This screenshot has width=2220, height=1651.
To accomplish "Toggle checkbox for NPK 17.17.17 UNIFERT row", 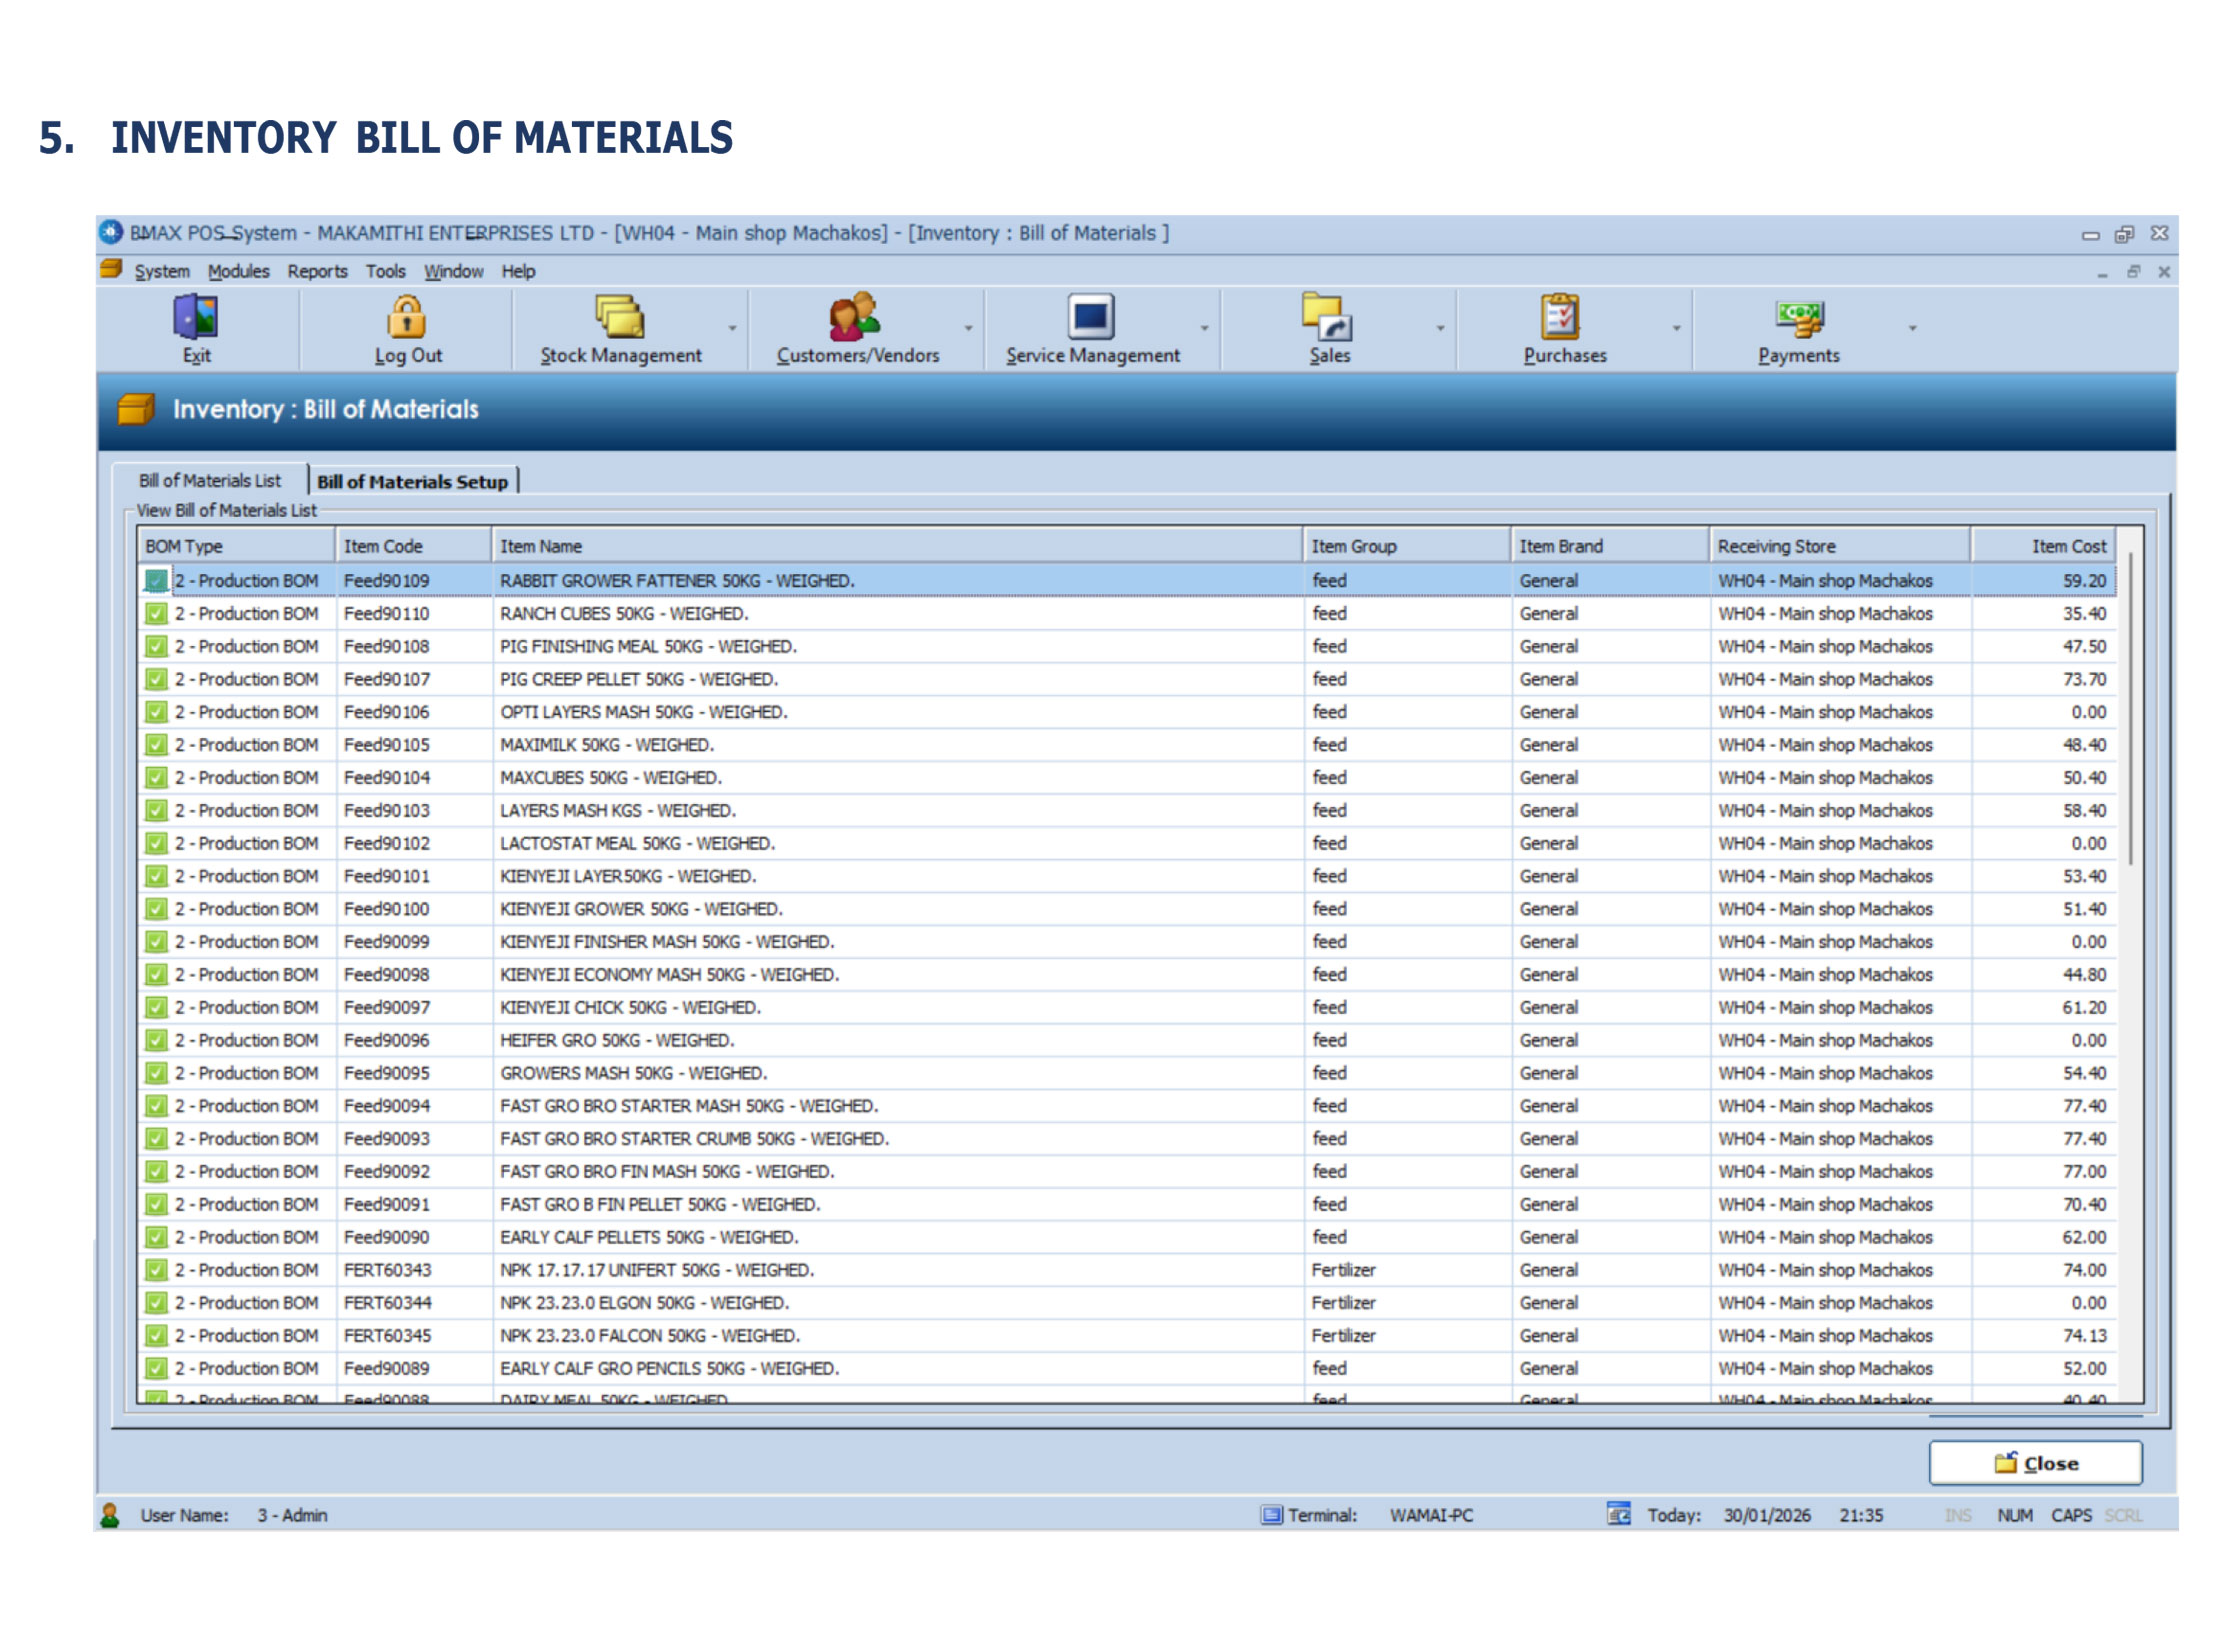I will (x=156, y=1270).
